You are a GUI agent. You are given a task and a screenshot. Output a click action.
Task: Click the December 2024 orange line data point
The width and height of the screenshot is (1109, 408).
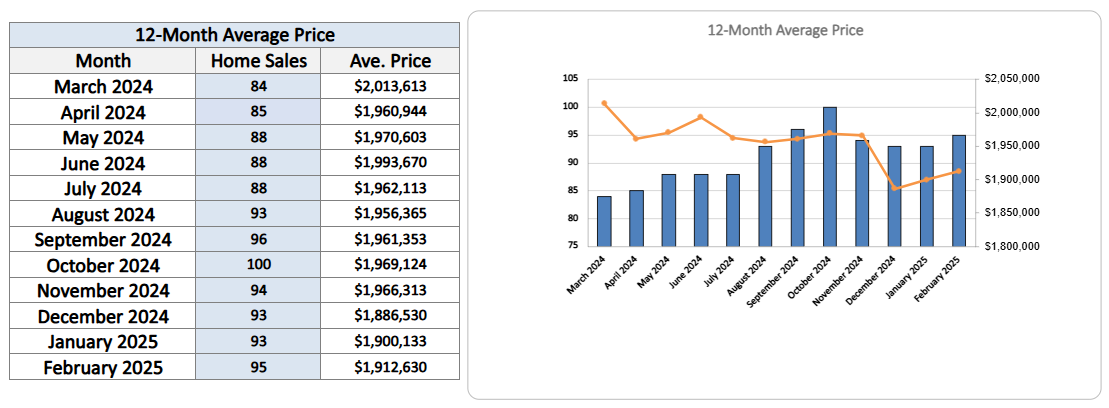pyautogui.click(x=894, y=189)
